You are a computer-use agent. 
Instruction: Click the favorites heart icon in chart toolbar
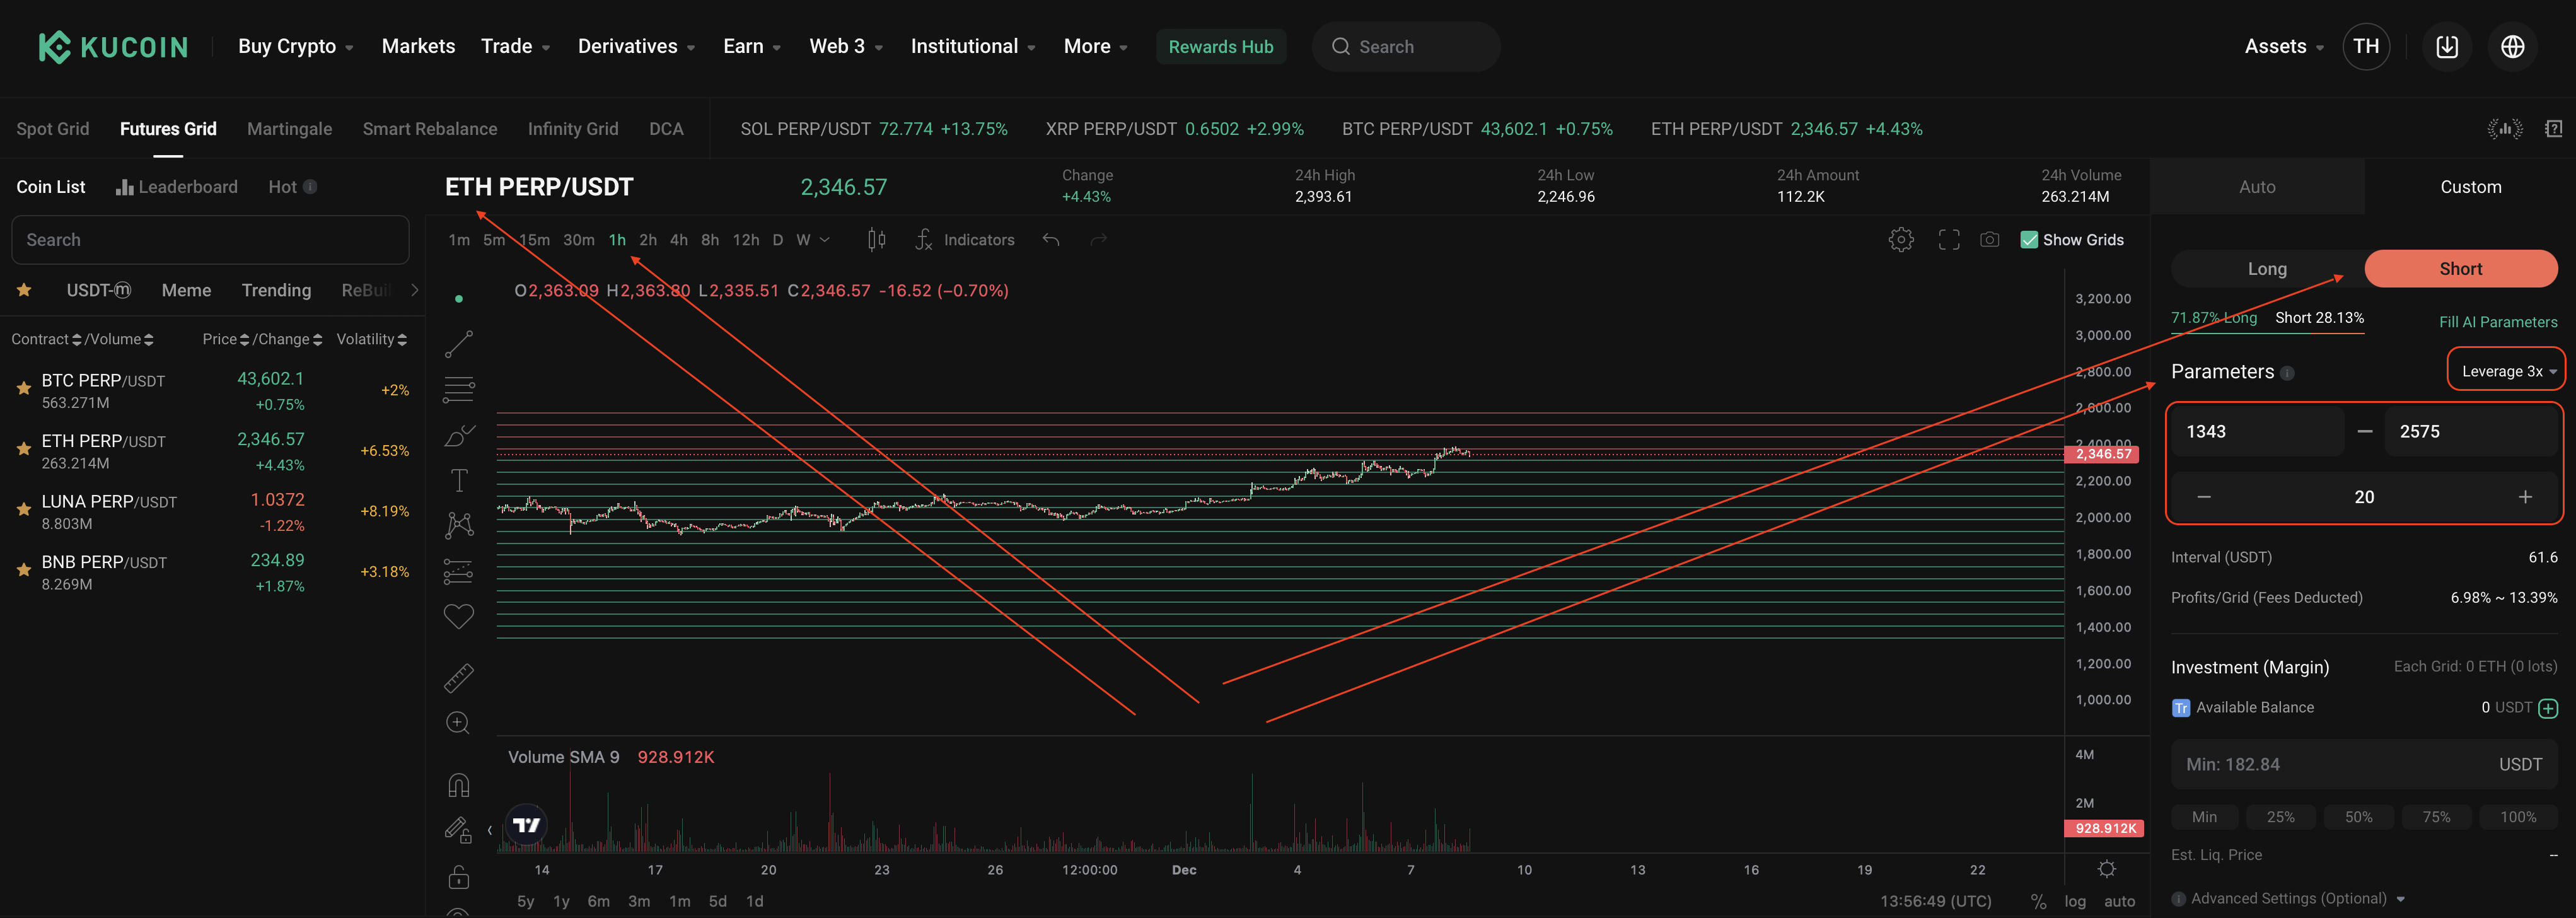pos(458,617)
